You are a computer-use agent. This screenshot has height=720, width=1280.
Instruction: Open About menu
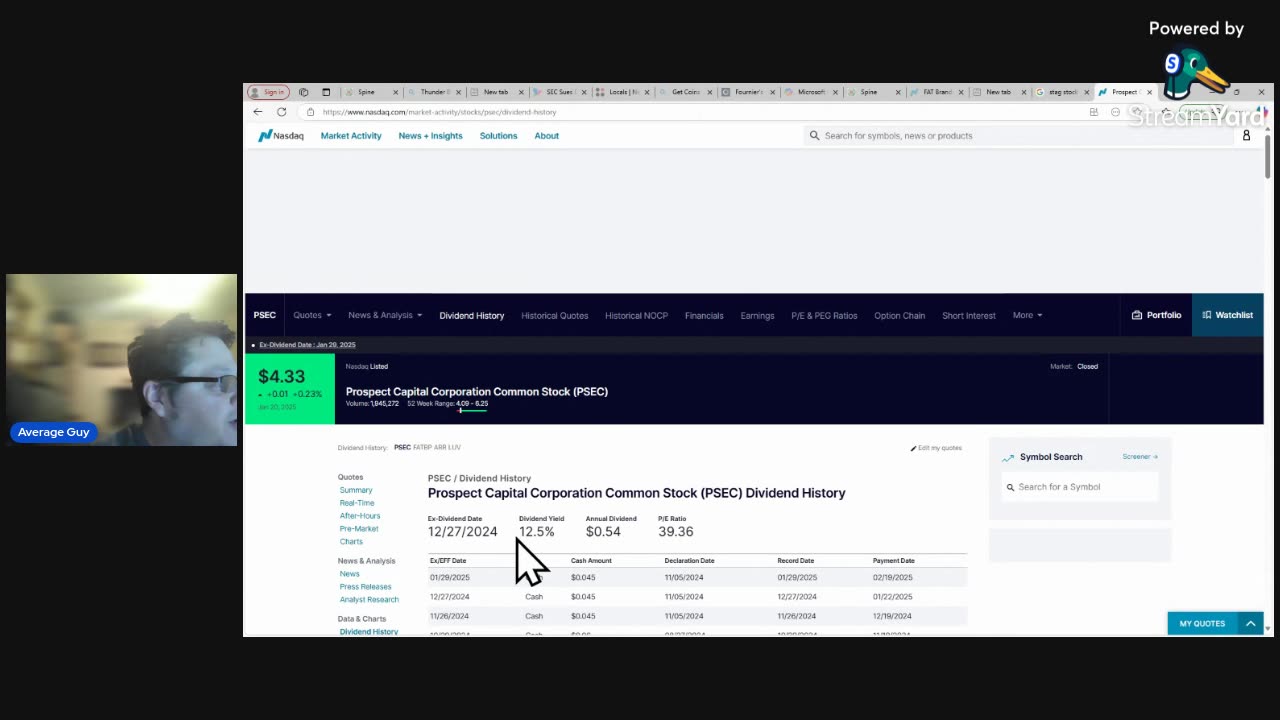546,136
